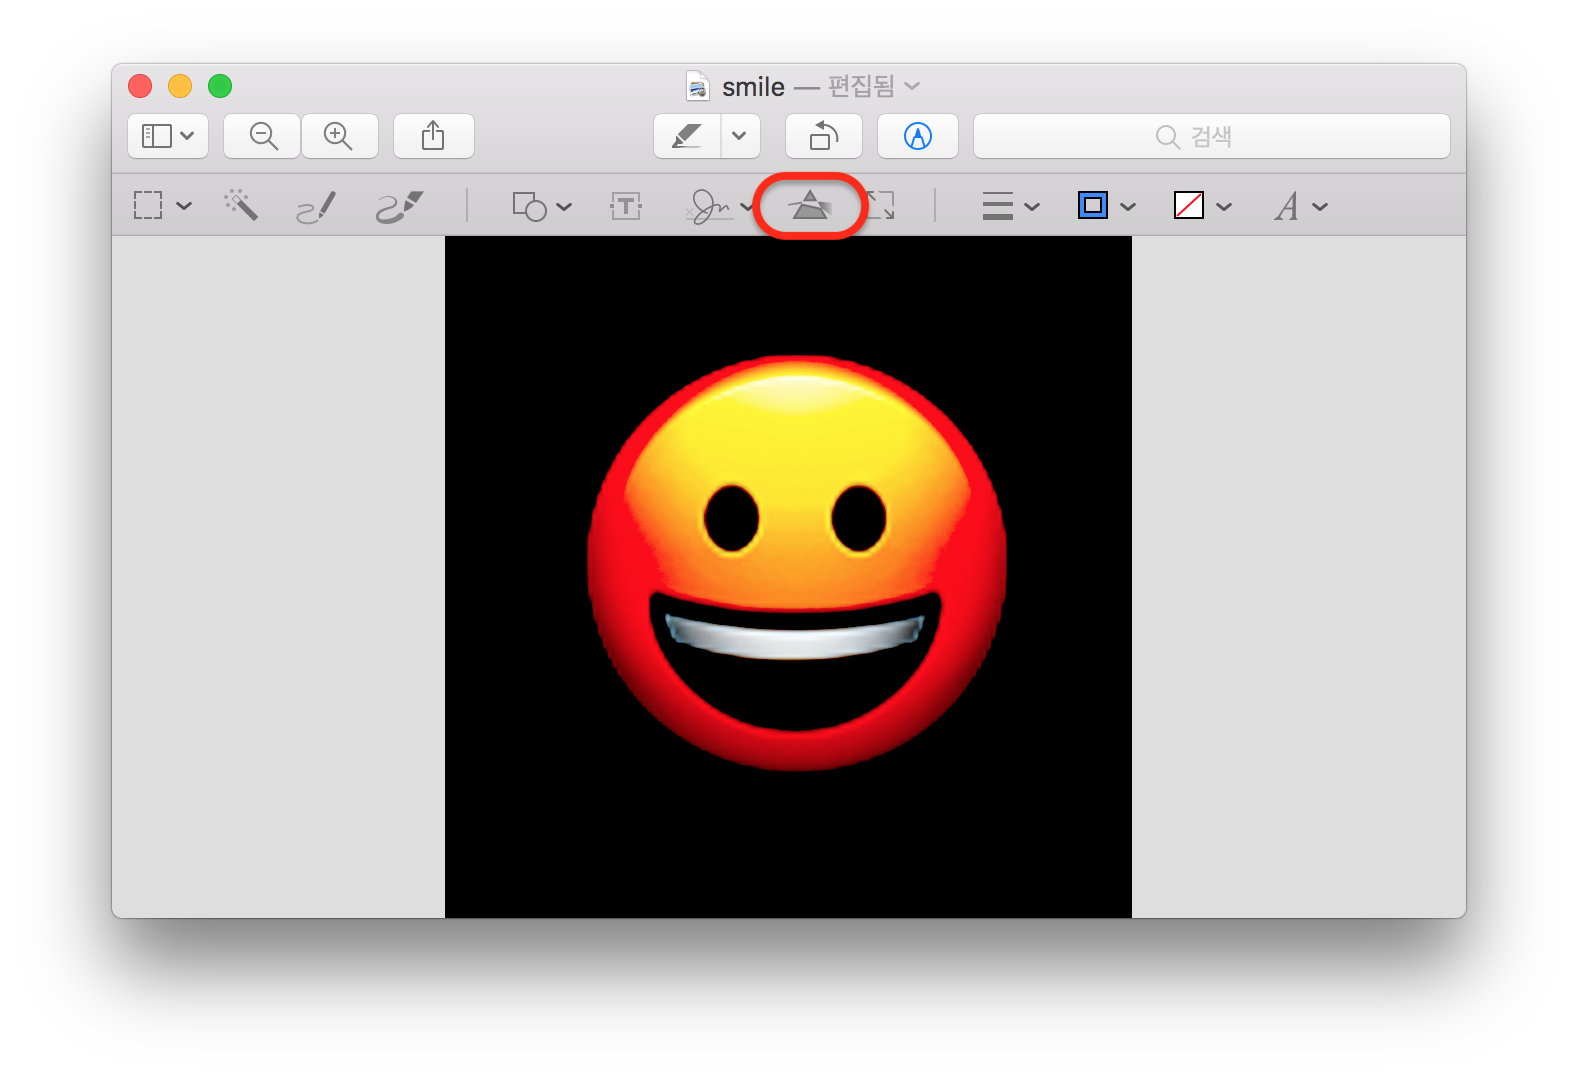
Task: Open the Signature tool
Action: tap(710, 206)
